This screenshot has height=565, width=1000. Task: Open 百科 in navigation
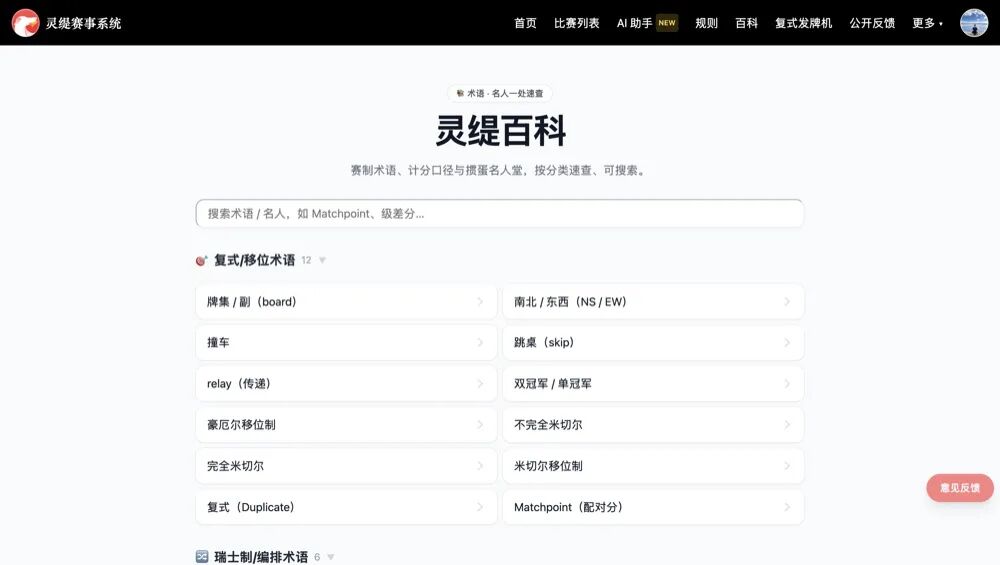click(746, 23)
